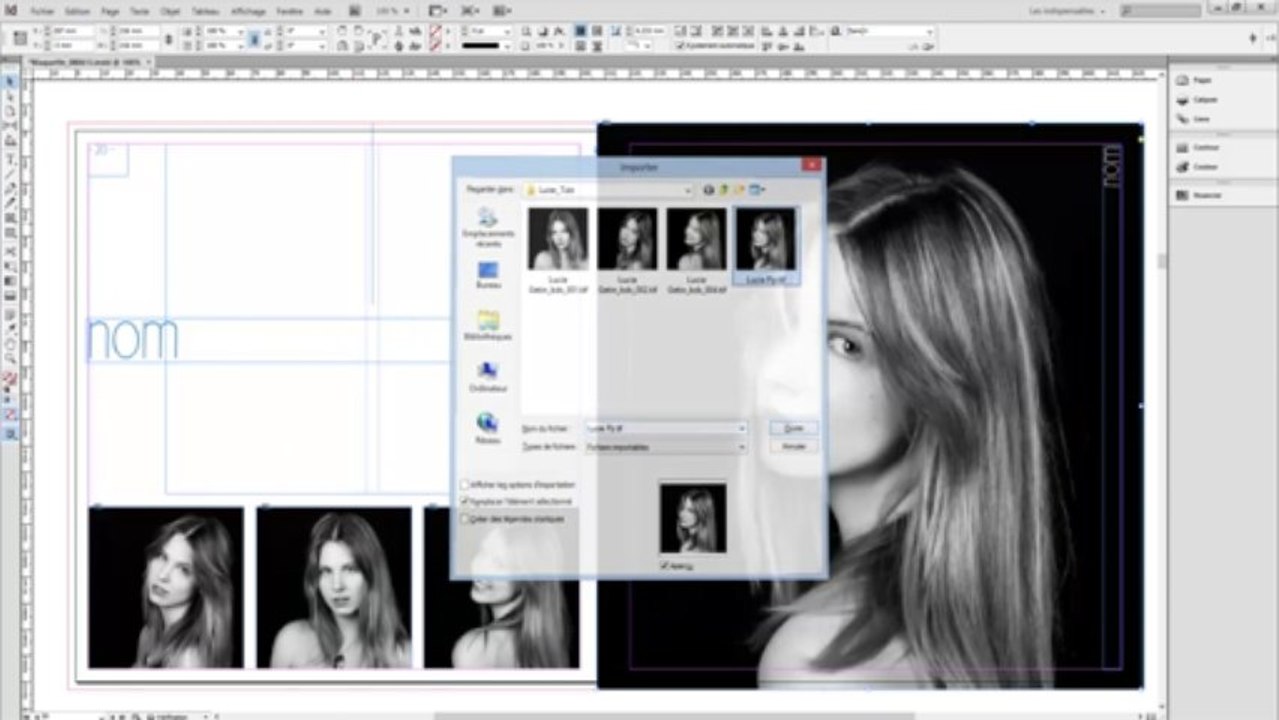The image size is (1279, 720).
Task: Open Bureau in dialog sidebar
Action: pos(487,276)
